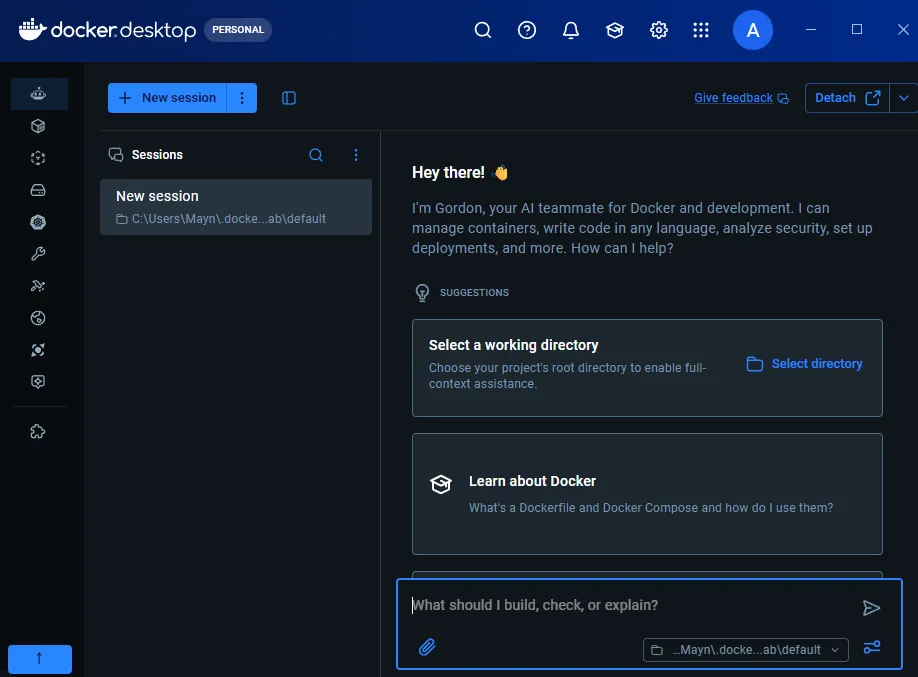Click the search icon in header
Viewport: 918px width, 677px height.
482,30
